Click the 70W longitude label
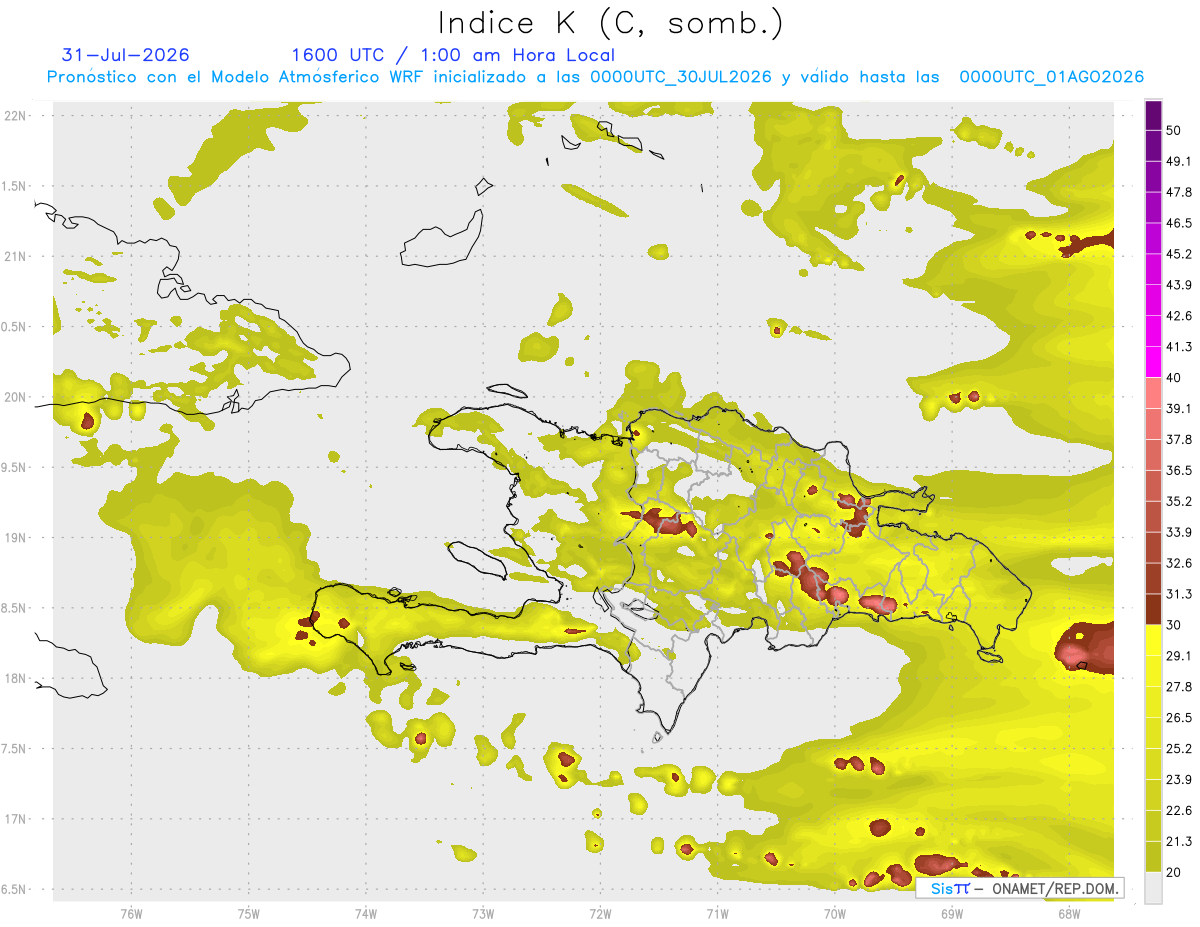 point(835,914)
